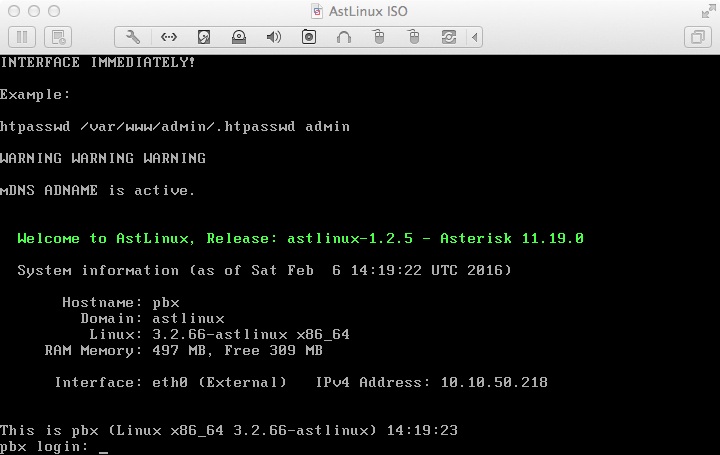
Task: Click the headphones device icon
Action: point(343,37)
